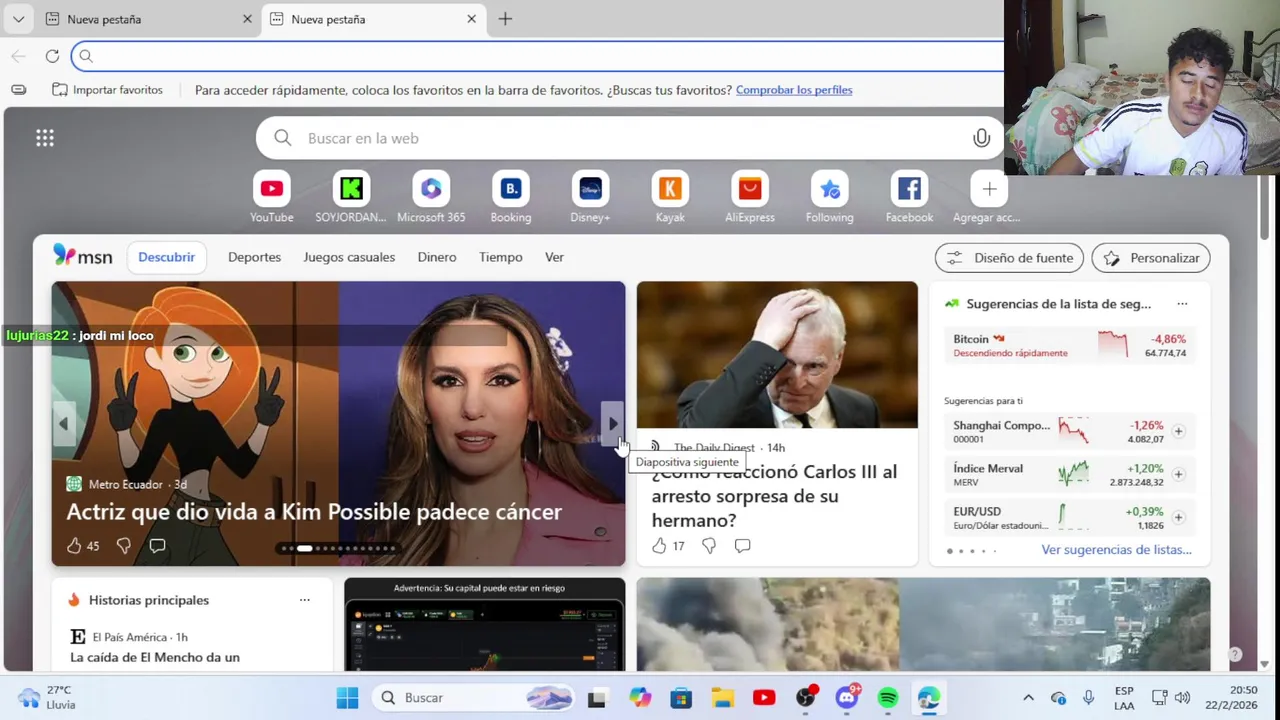This screenshot has height=720, width=1280.
Task: Open Ver sugerencias de listas link
Action: [x=1116, y=550]
